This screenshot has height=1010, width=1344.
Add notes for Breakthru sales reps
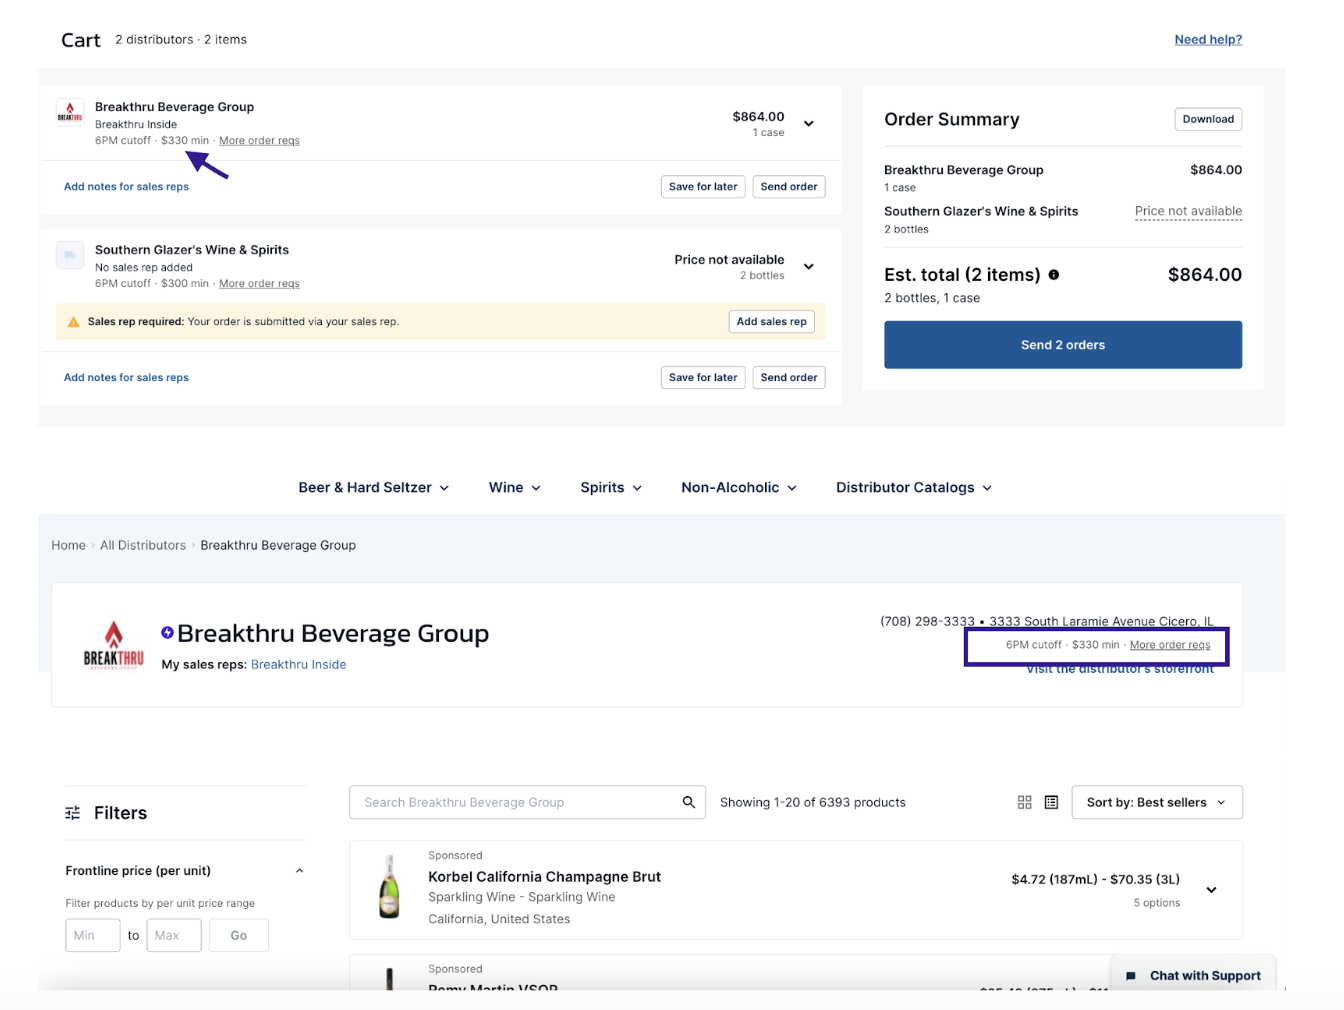pyautogui.click(x=126, y=187)
